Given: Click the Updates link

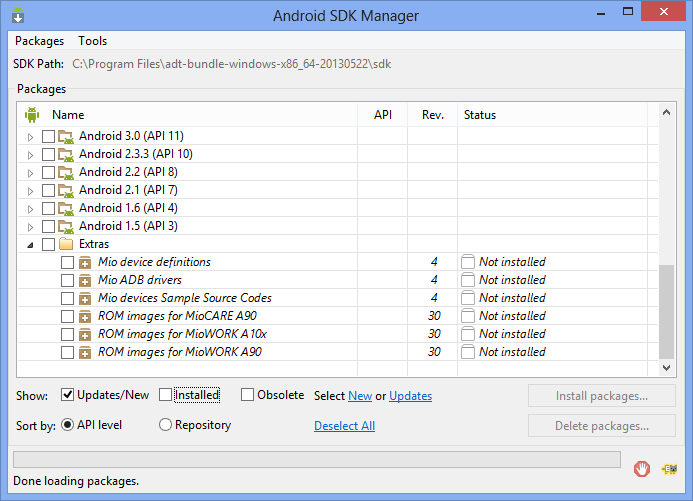Looking at the screenshot, I should 410,396.
